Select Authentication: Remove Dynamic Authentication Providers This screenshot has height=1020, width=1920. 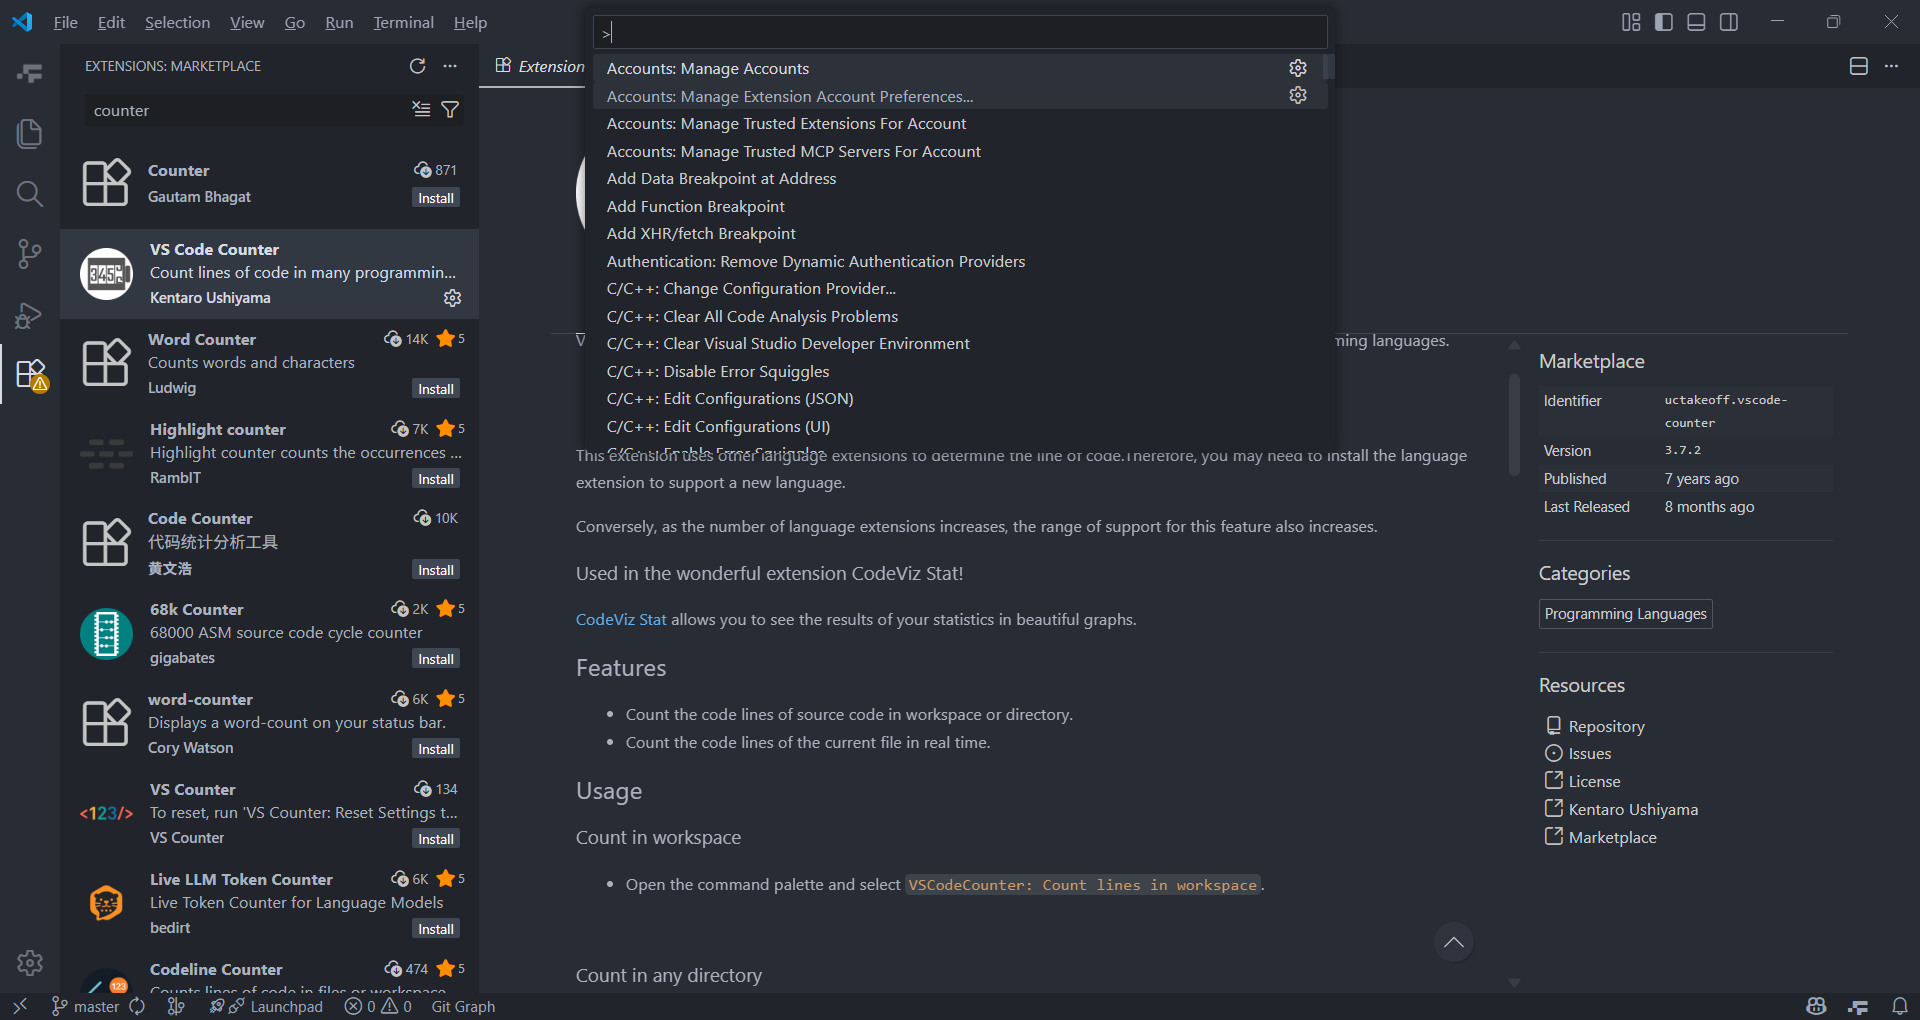point(960,261)
